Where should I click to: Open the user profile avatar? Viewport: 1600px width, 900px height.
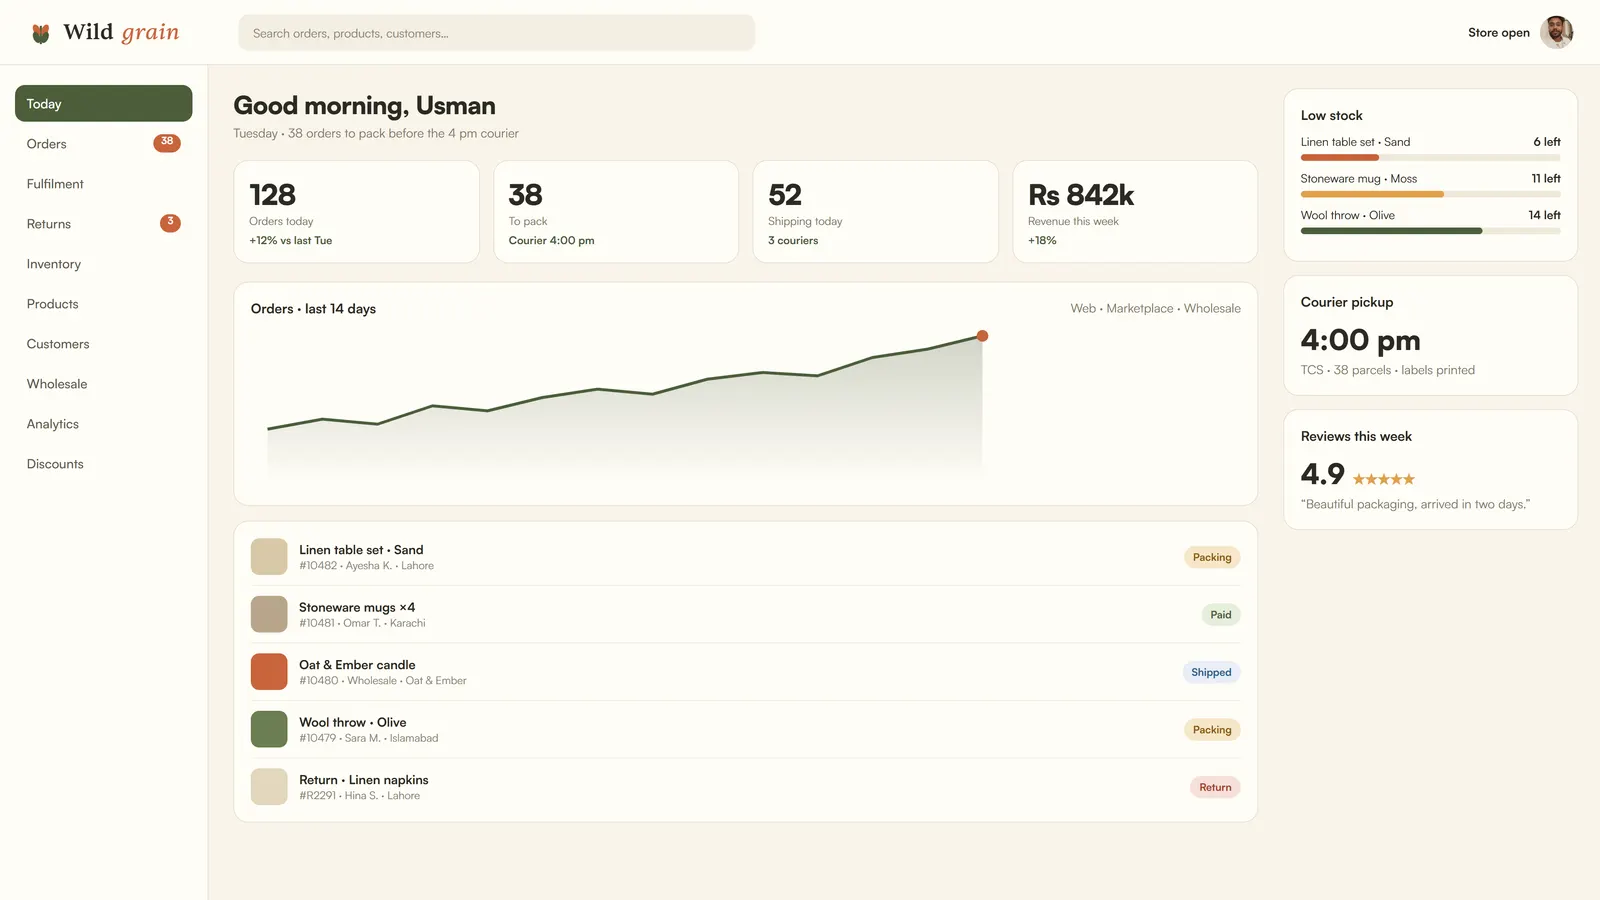pos(1556,32)
